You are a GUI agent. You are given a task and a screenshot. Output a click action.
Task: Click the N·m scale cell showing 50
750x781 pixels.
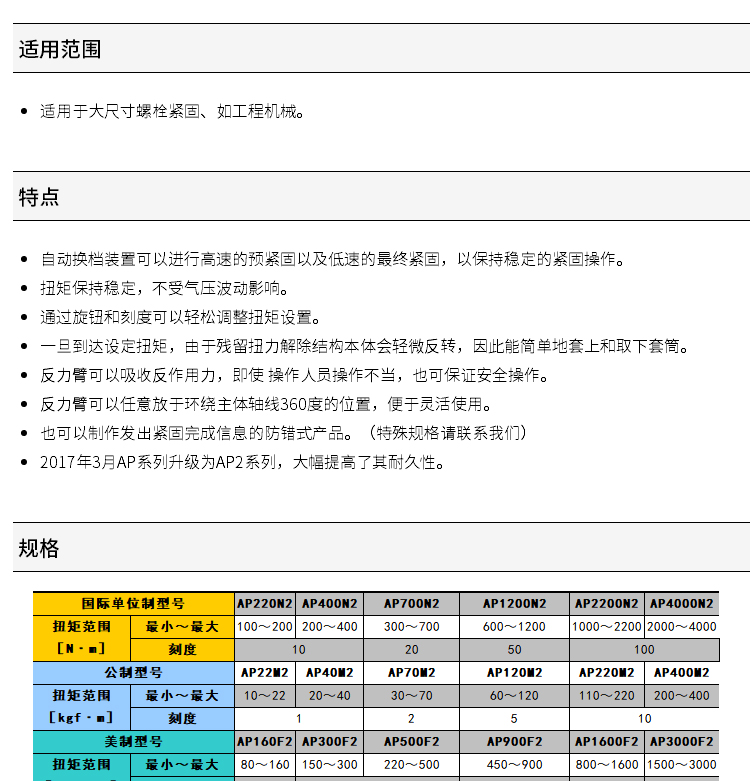(x=514, y=650)
